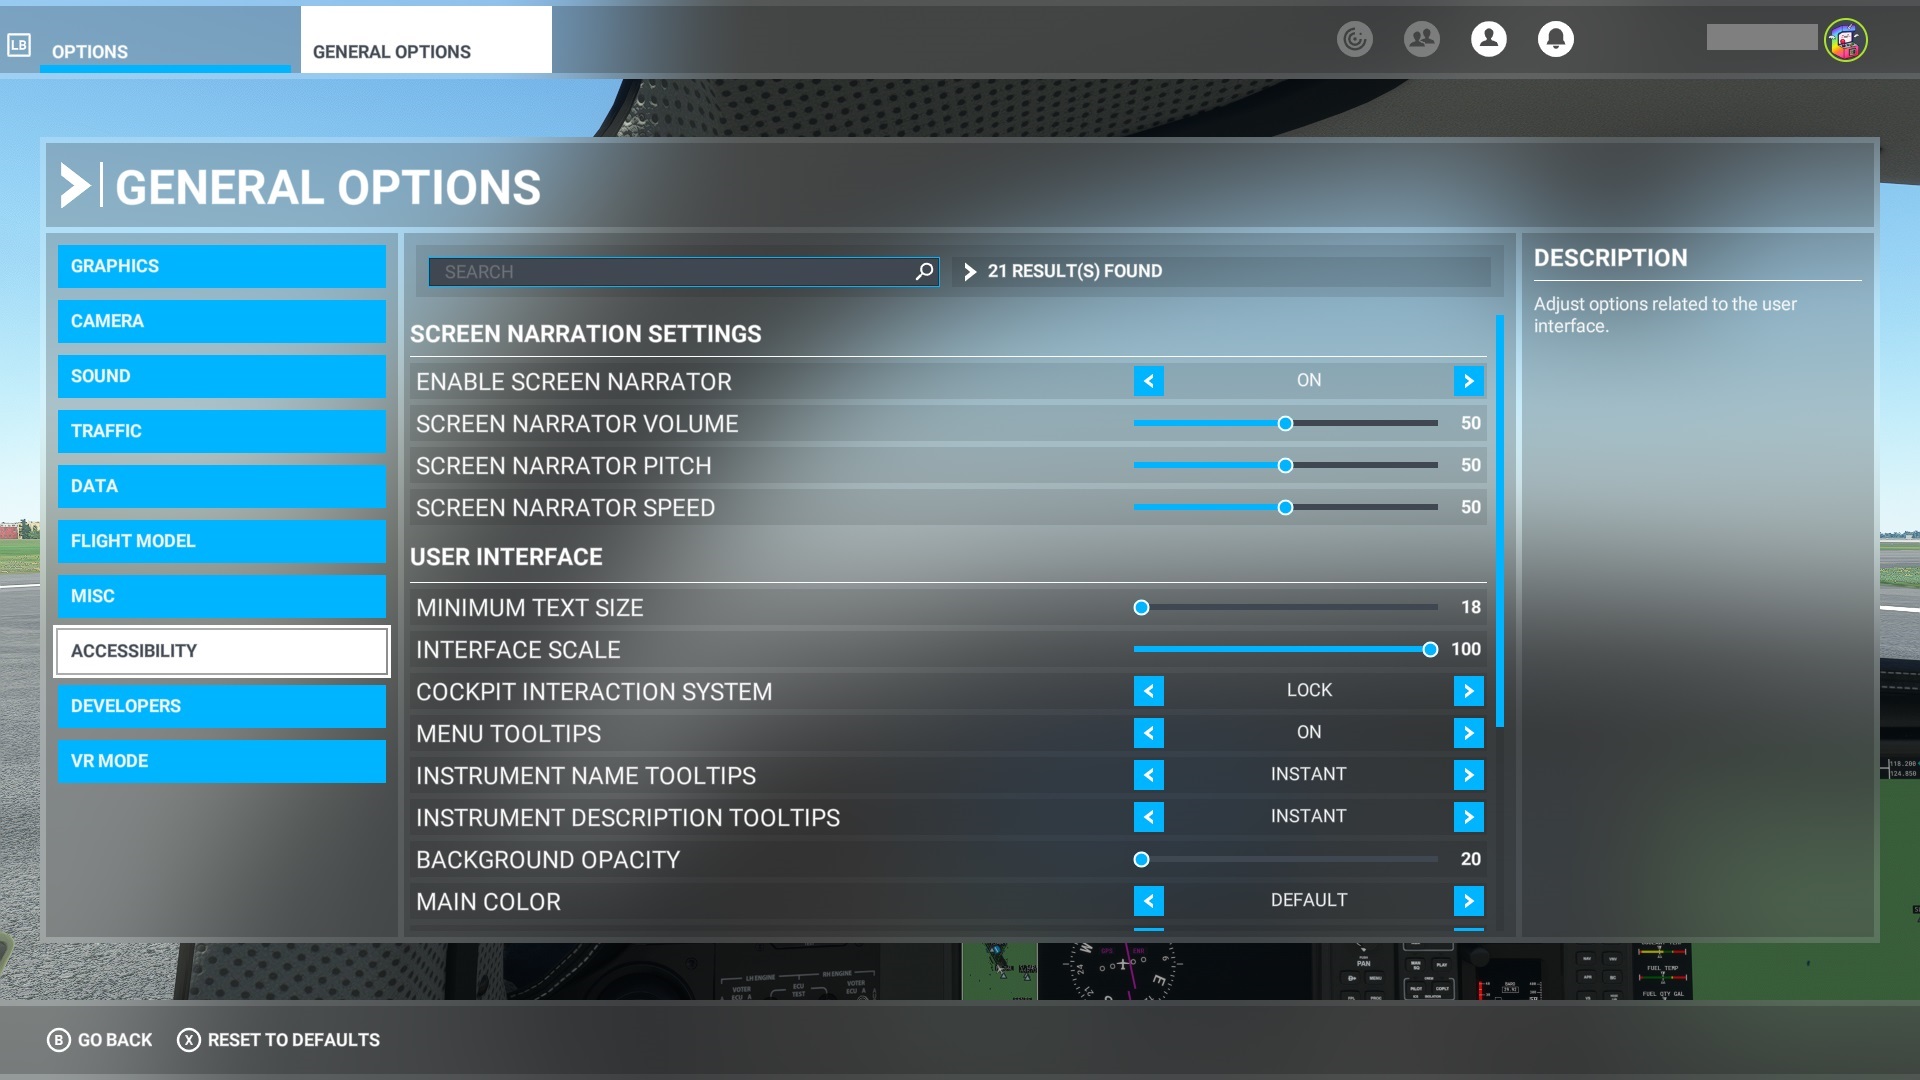Toggle MENU TOOLTIPS setting off

[1146, 732]
